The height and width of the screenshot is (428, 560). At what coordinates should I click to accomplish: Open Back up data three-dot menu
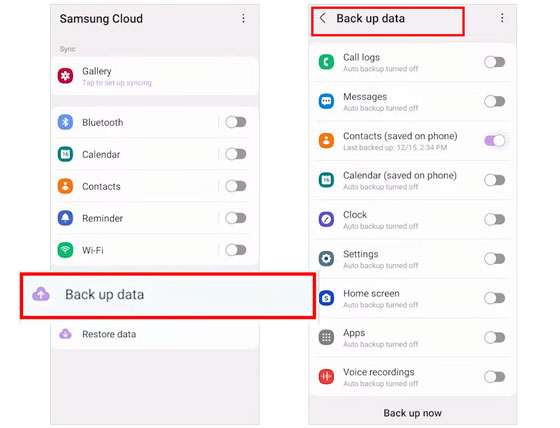tap(502, 18)
